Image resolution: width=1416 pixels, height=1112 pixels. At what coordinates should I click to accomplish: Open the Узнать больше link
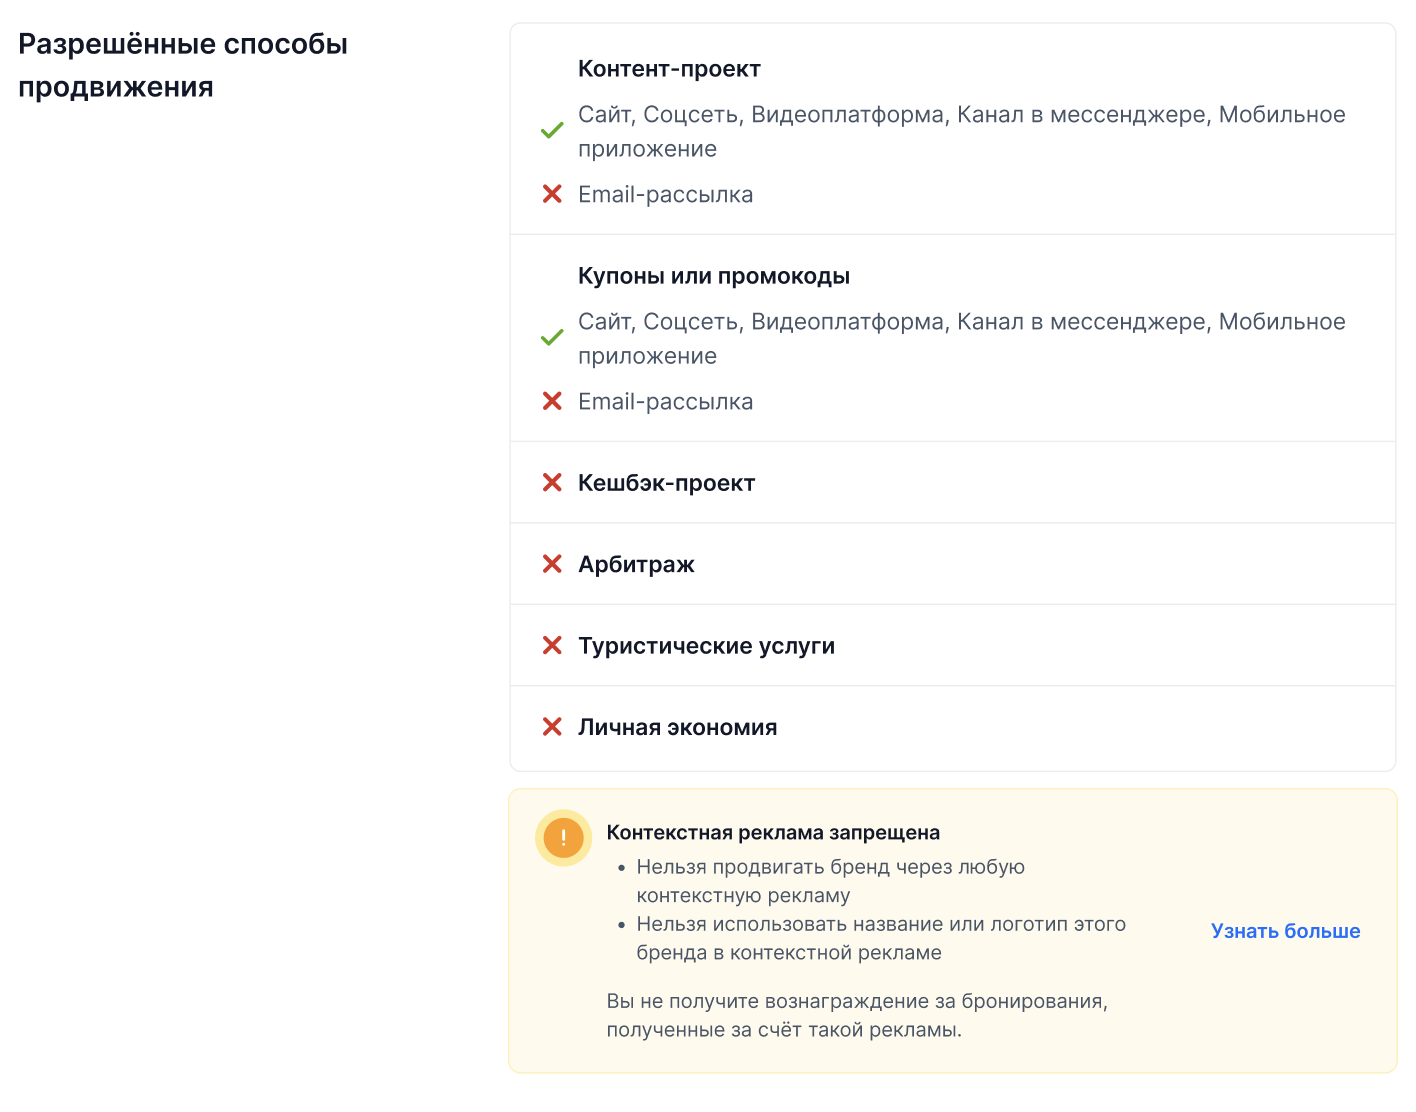[x=1285, y=931]
